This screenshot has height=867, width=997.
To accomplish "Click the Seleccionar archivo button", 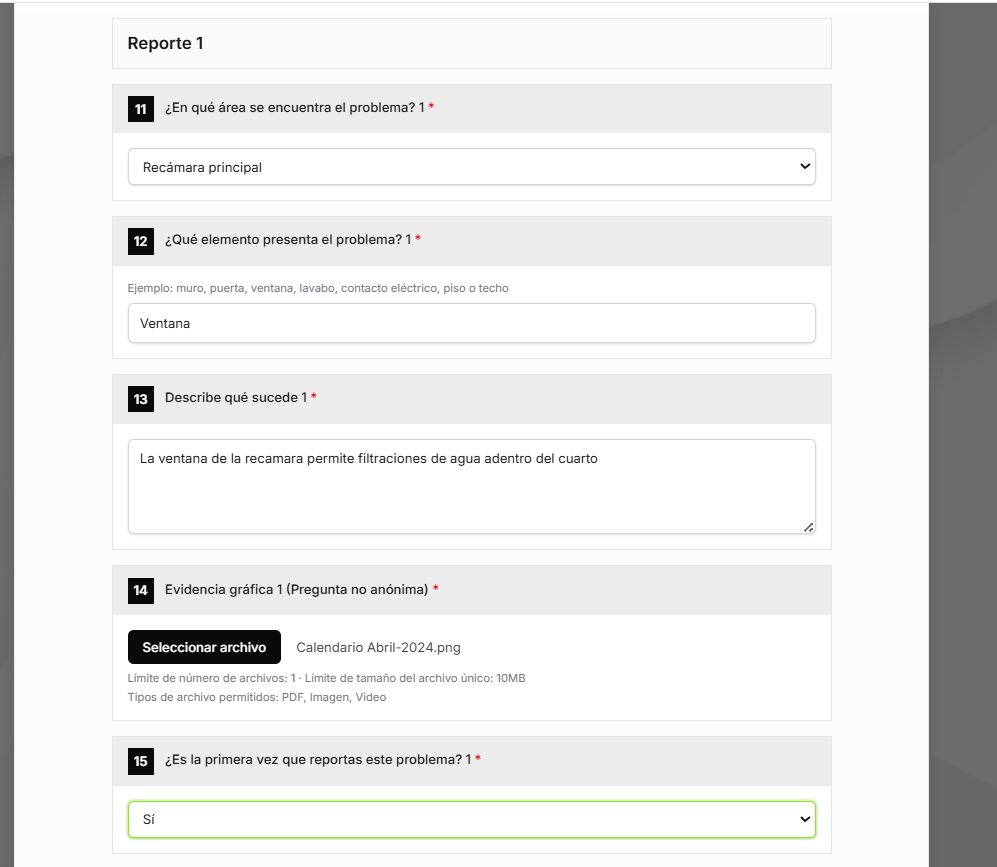I will click(204, 647).
